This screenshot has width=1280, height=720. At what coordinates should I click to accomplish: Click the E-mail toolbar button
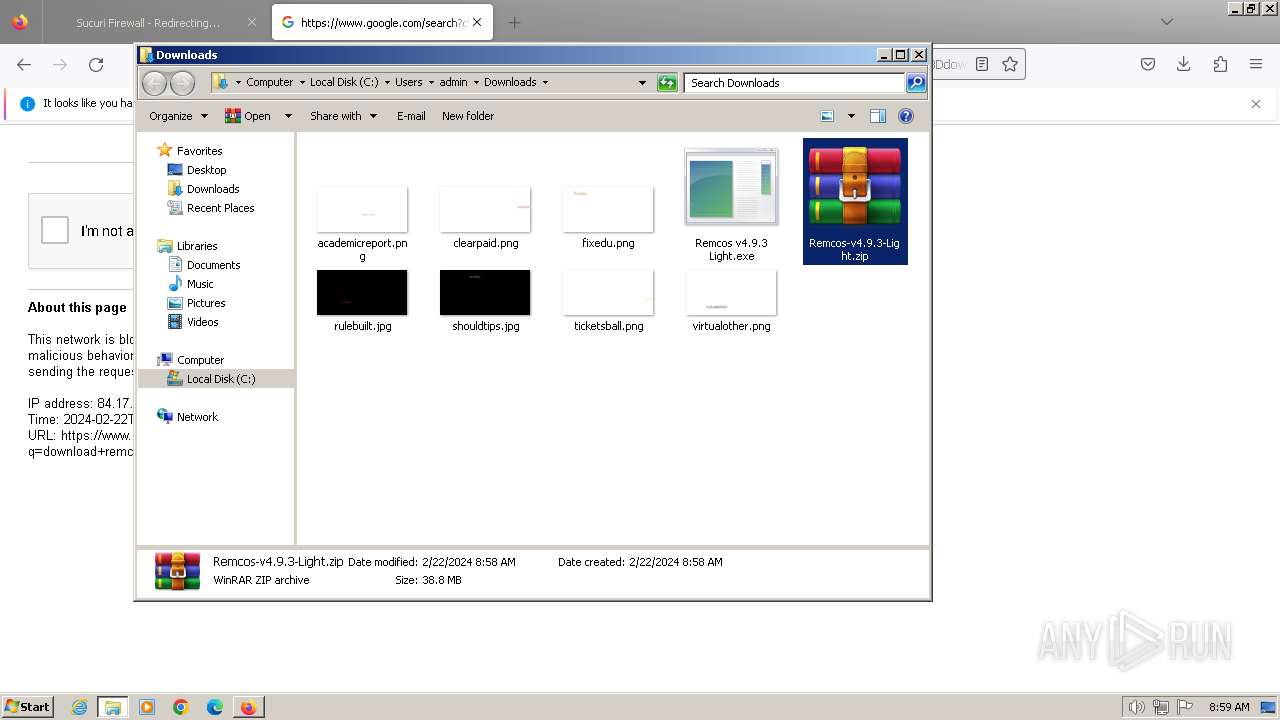click(411, 116)
